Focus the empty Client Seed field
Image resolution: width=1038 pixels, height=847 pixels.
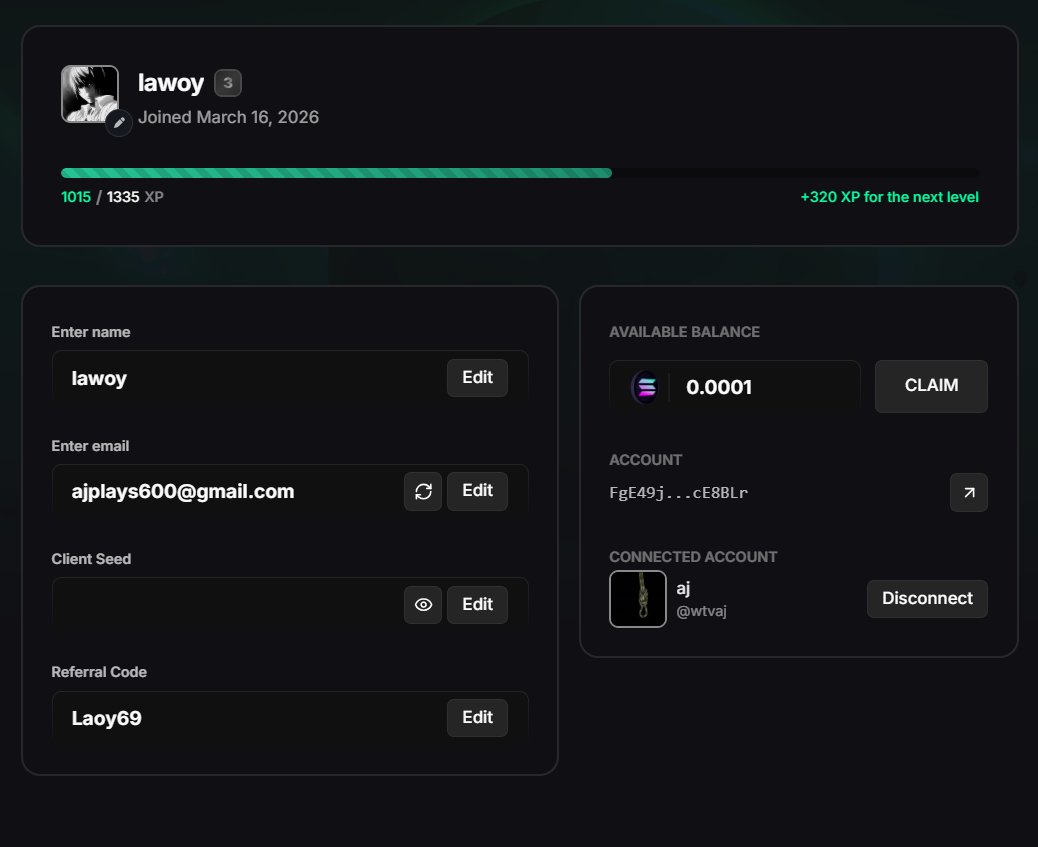tap(290, 605)
